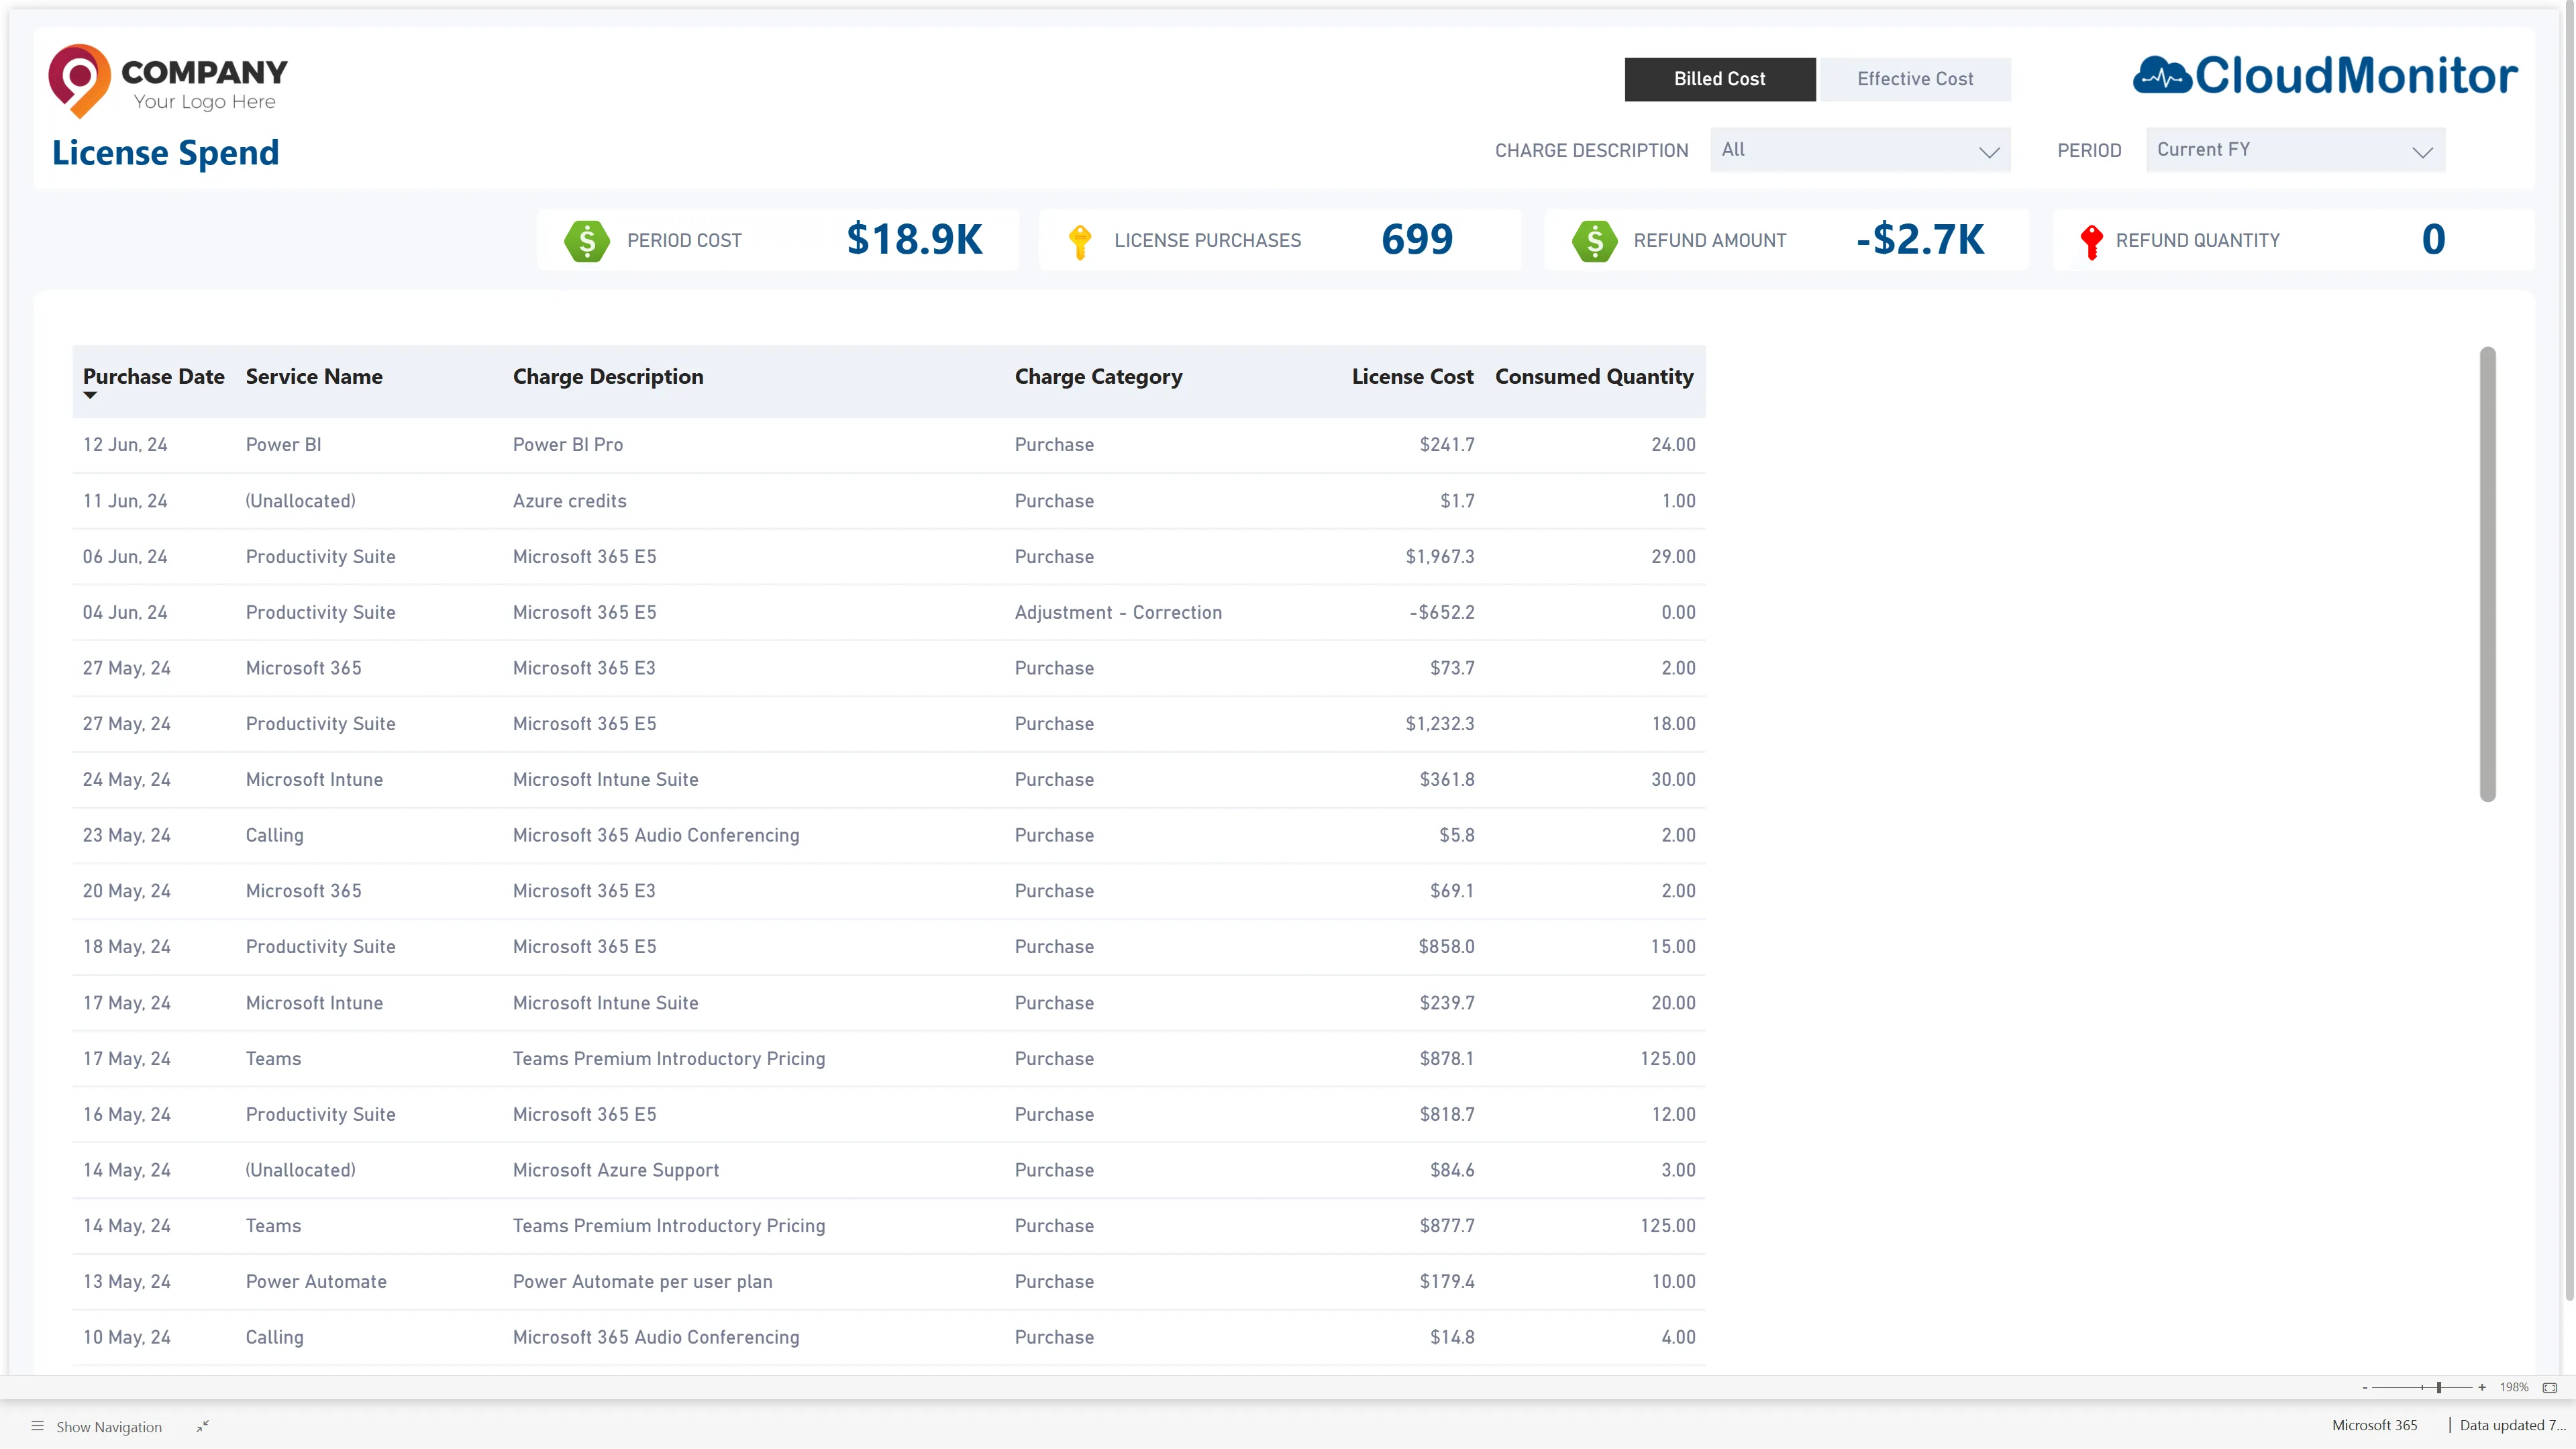
Task: Click the green dollar icon beside Refund Amount
Action: click(x=1594, y=241)
